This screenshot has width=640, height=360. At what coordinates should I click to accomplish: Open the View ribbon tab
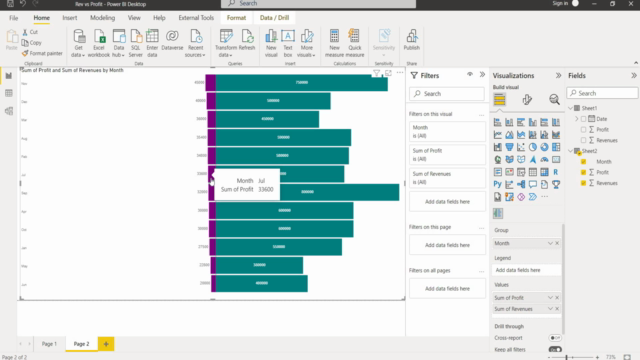pyautogui.click(x=134, y=18)
